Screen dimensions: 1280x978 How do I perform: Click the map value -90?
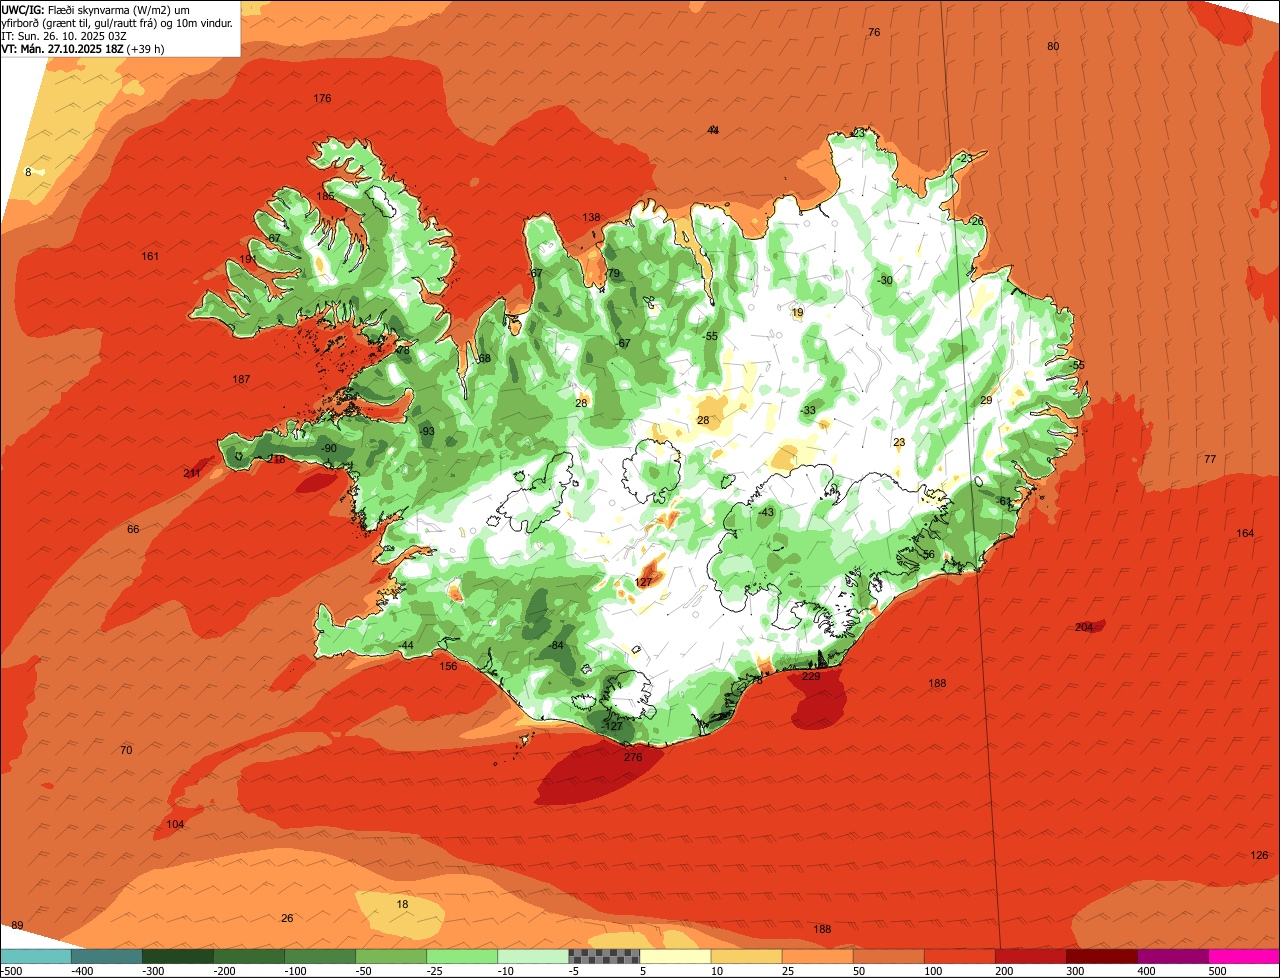click(x=329, y=448)
